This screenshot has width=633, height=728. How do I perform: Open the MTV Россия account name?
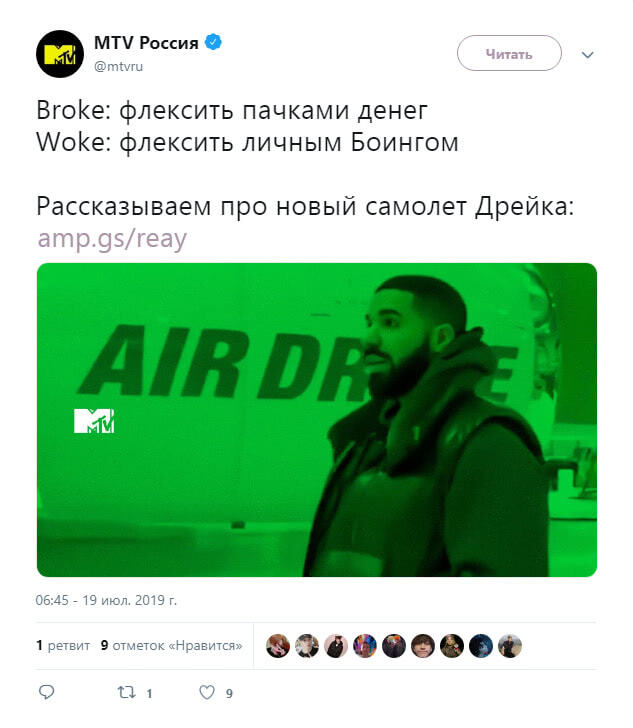tap(146, 43)
